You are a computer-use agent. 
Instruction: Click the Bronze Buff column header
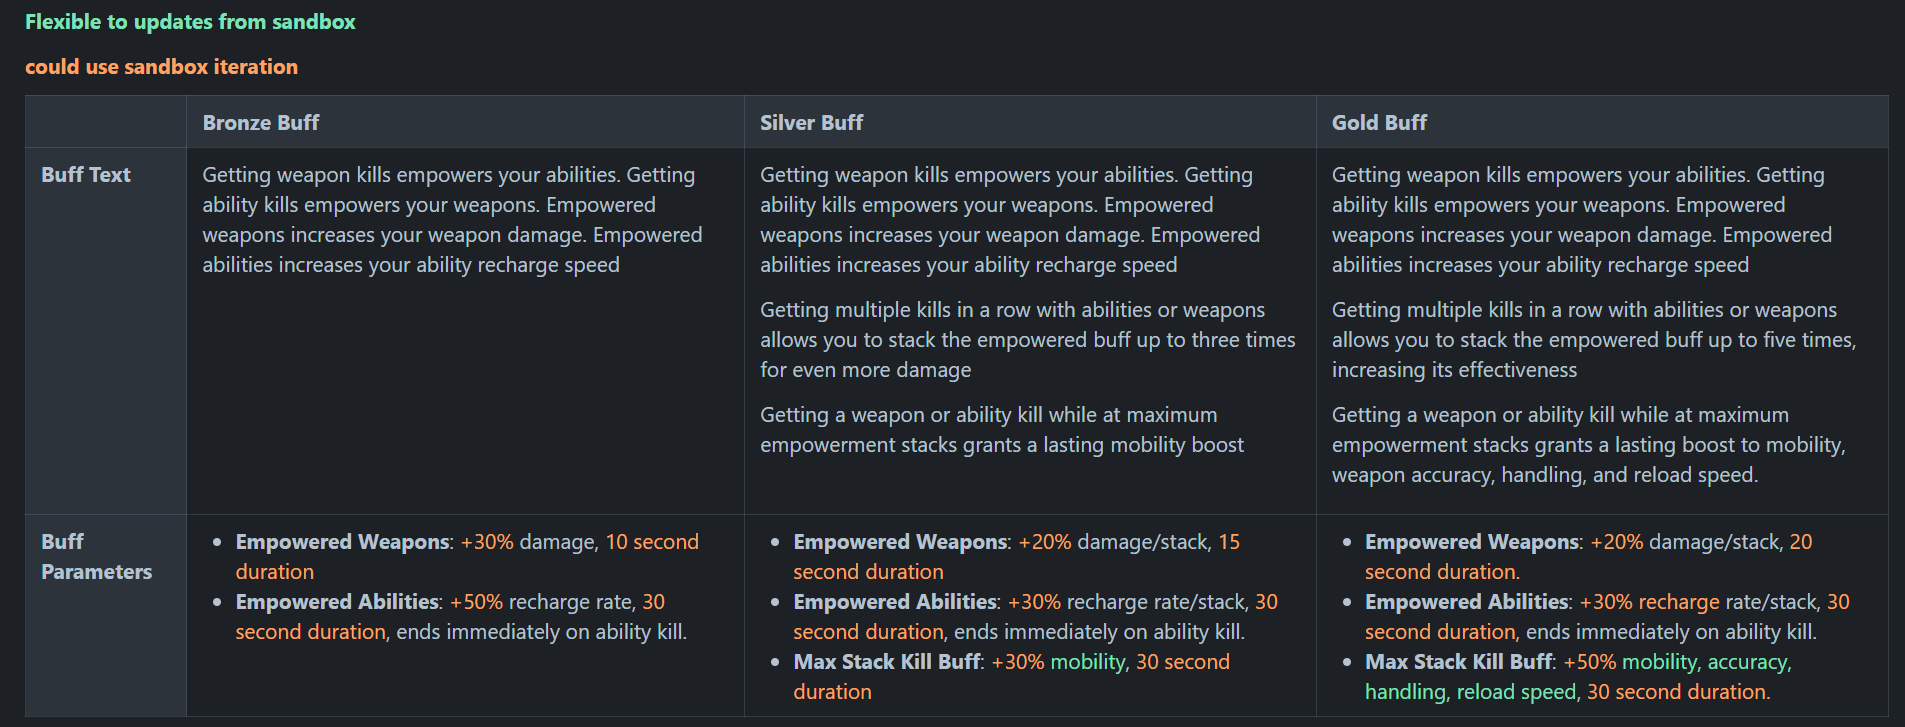coord(260,122)
